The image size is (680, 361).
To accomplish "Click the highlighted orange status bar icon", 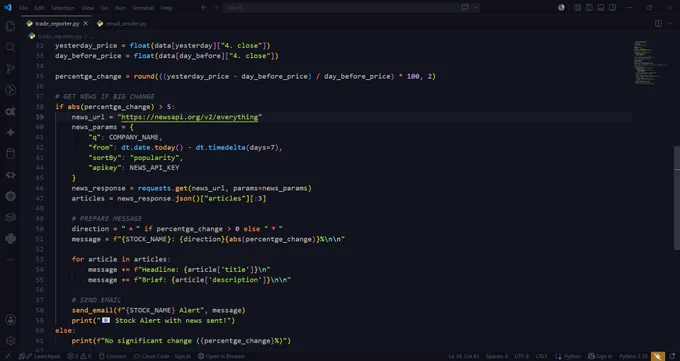I will (657, 356).
